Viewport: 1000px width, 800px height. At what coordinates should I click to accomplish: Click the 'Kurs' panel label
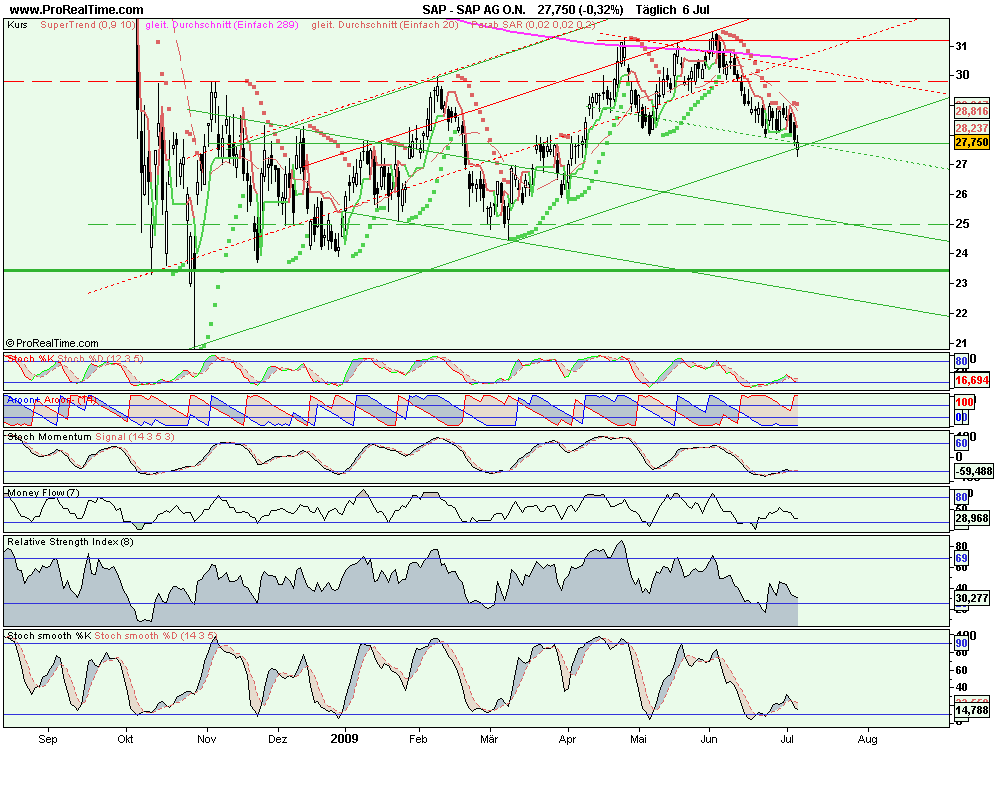[17, 25]
